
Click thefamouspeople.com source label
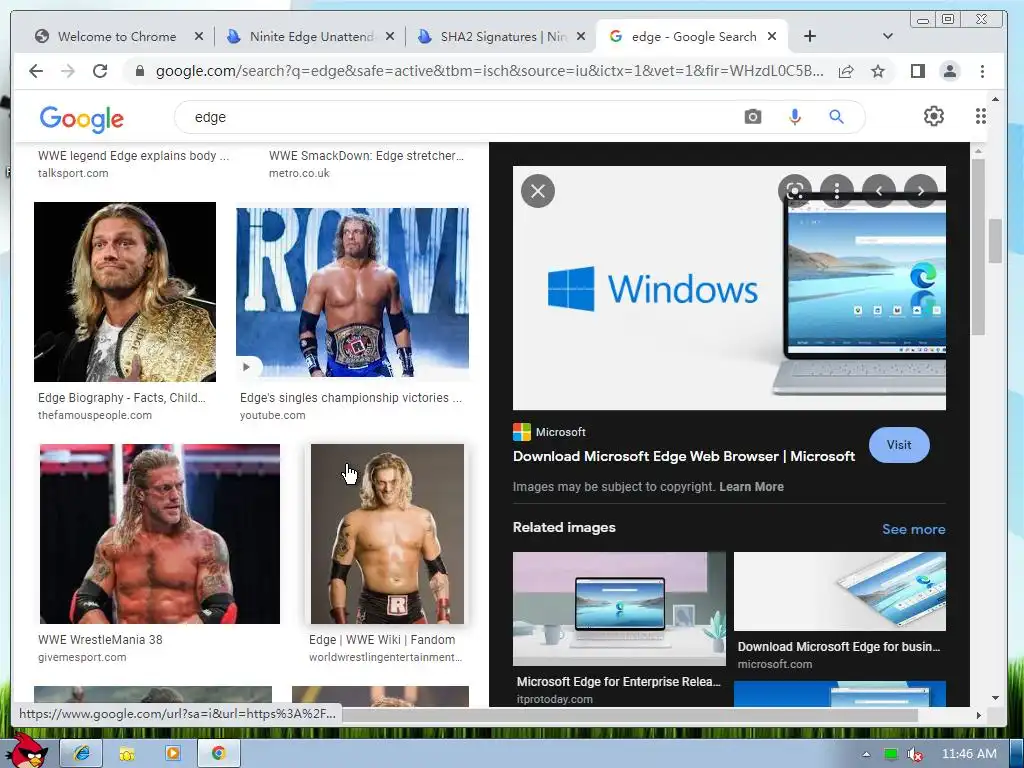95,415
